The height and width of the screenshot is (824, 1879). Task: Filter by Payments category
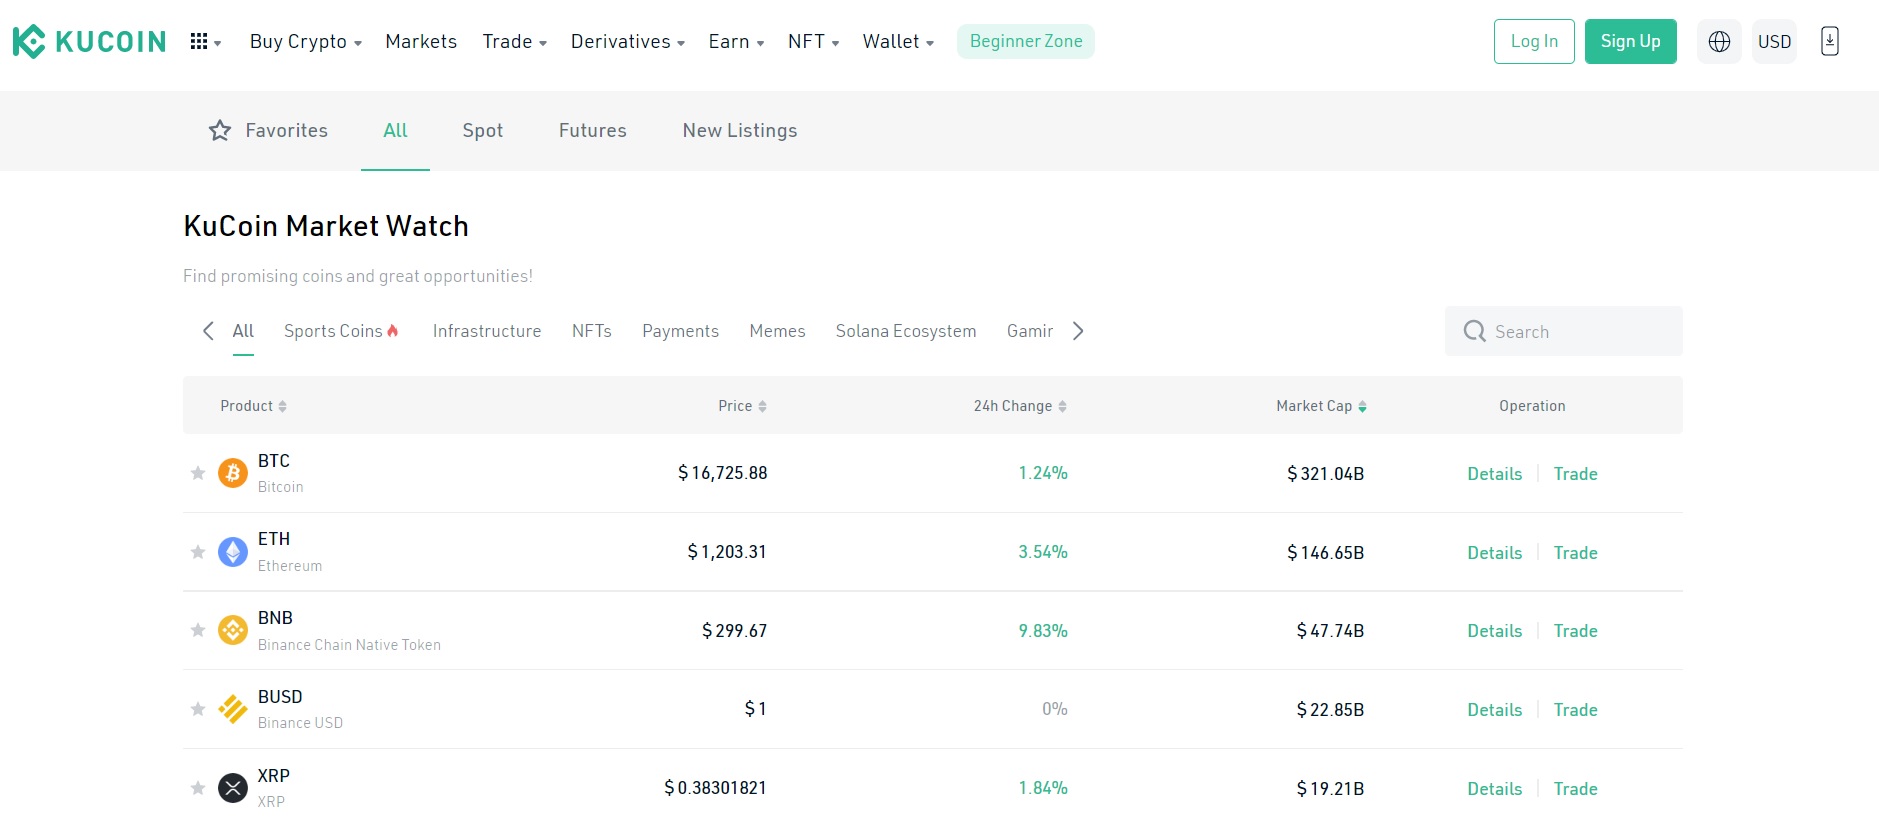[x=680, y=331]
